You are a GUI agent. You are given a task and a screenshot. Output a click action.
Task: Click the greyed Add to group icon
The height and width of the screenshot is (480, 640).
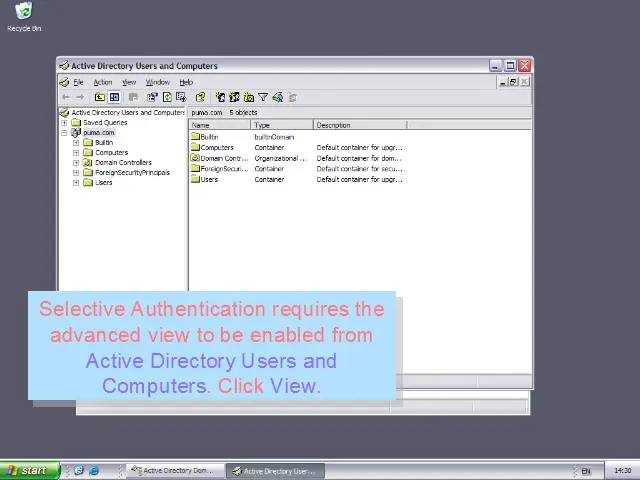point(292,97)
